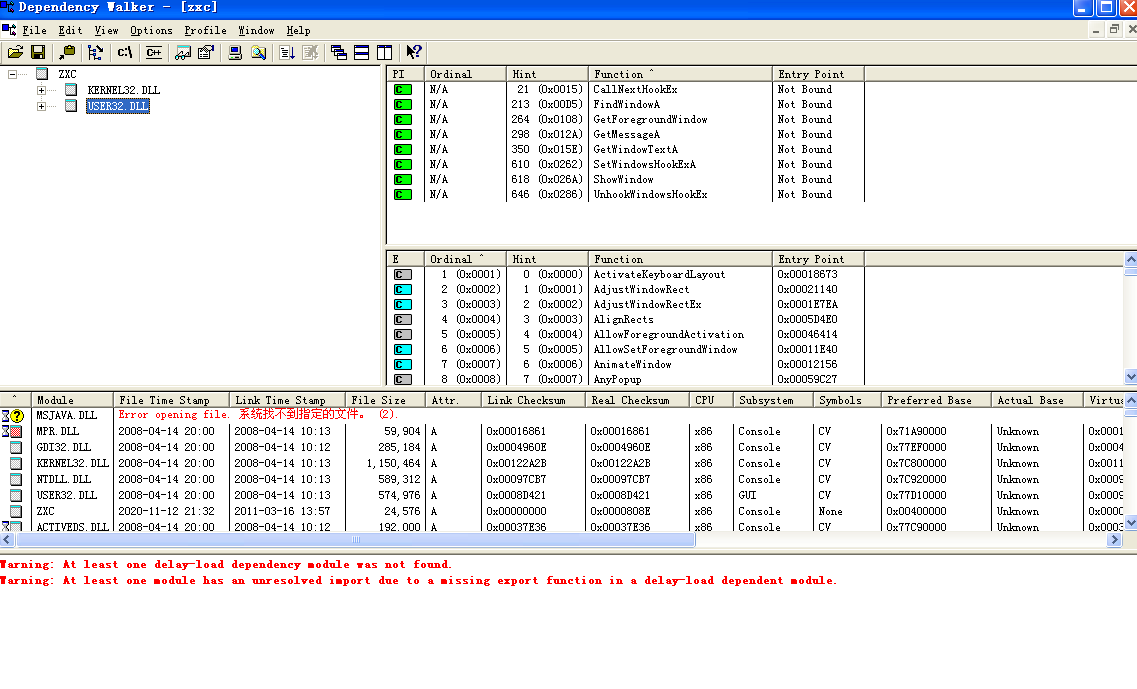The height and width of the screenshot is (689, 1137).
Task: Click the Save floppy disk toolbar icon
Action: [38, 52]
